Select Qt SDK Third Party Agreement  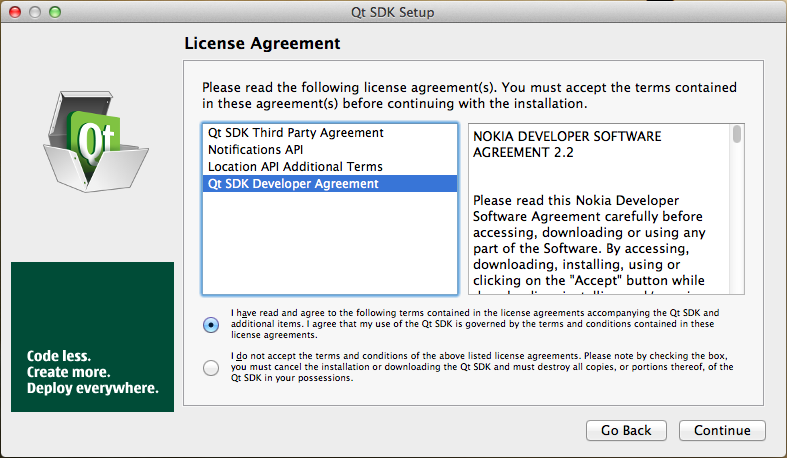(x=295, y=132)
